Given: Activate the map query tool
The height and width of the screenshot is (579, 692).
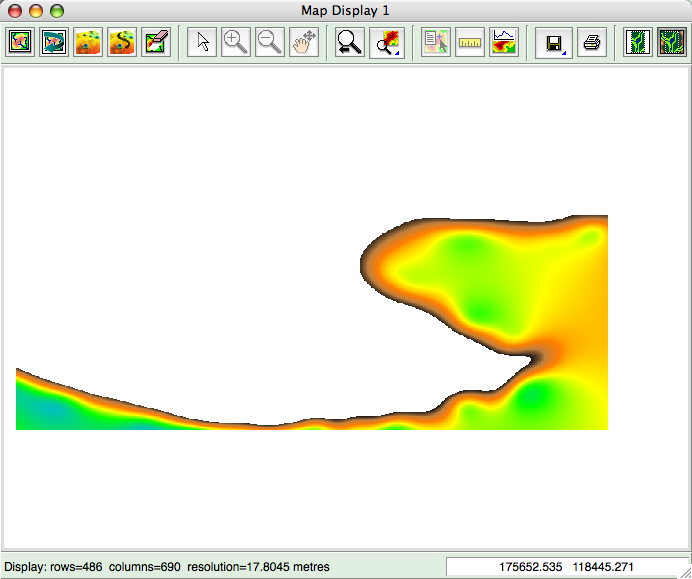Looking at the screenshot, I should point(435,42).
